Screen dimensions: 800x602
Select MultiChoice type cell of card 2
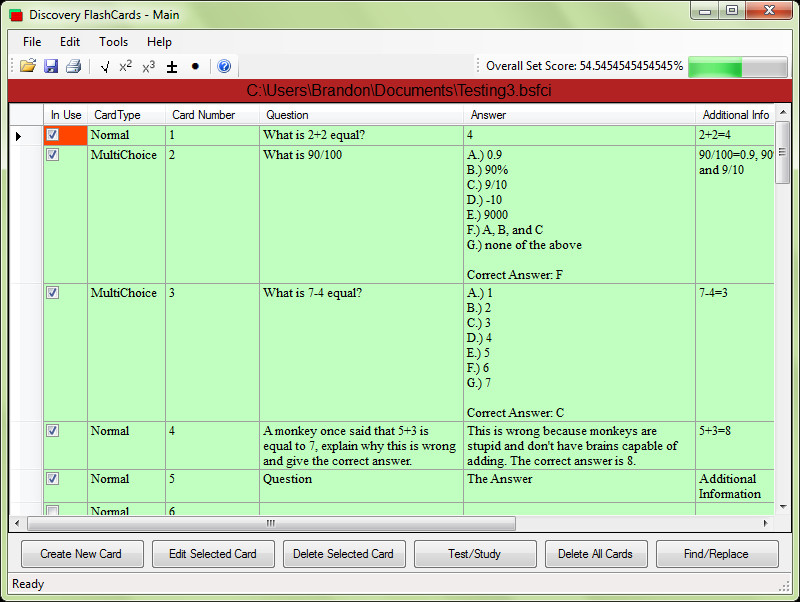pyautogui.click(x=127, y=214)
